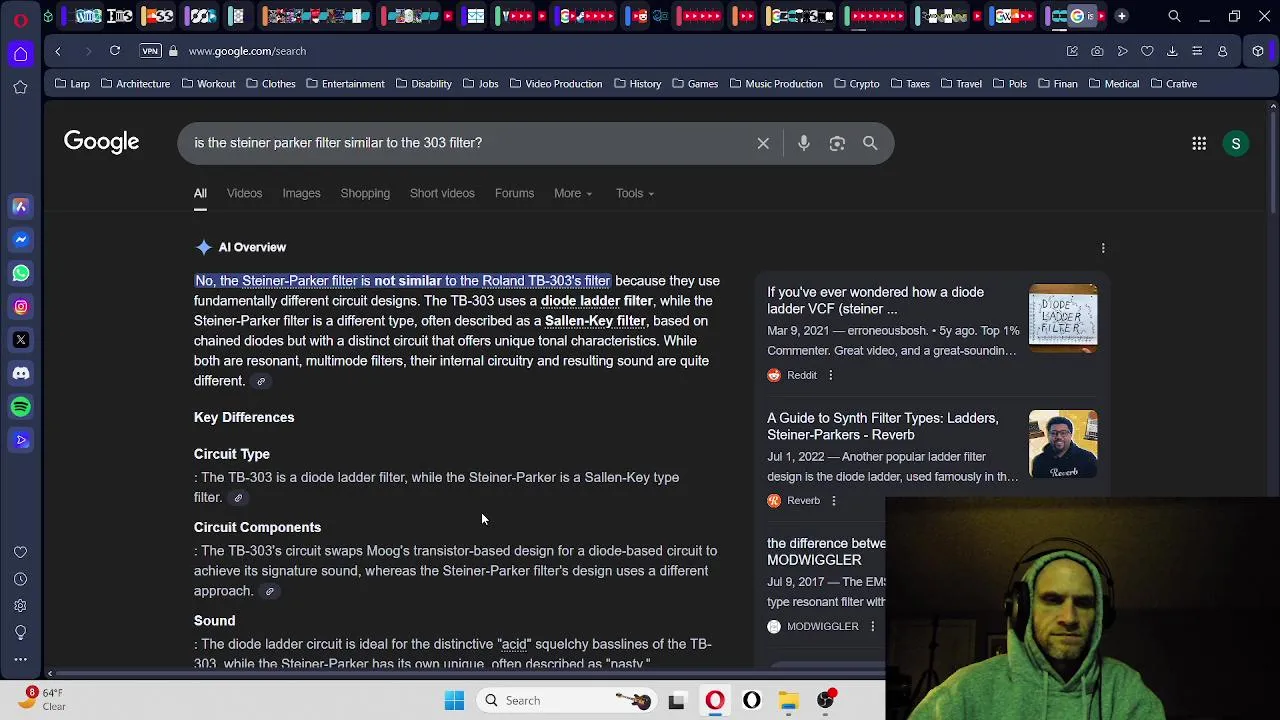Viewport: 1280px width, 720px height.
Task: Open File Explorer from the taskbar
Action: 788,701
